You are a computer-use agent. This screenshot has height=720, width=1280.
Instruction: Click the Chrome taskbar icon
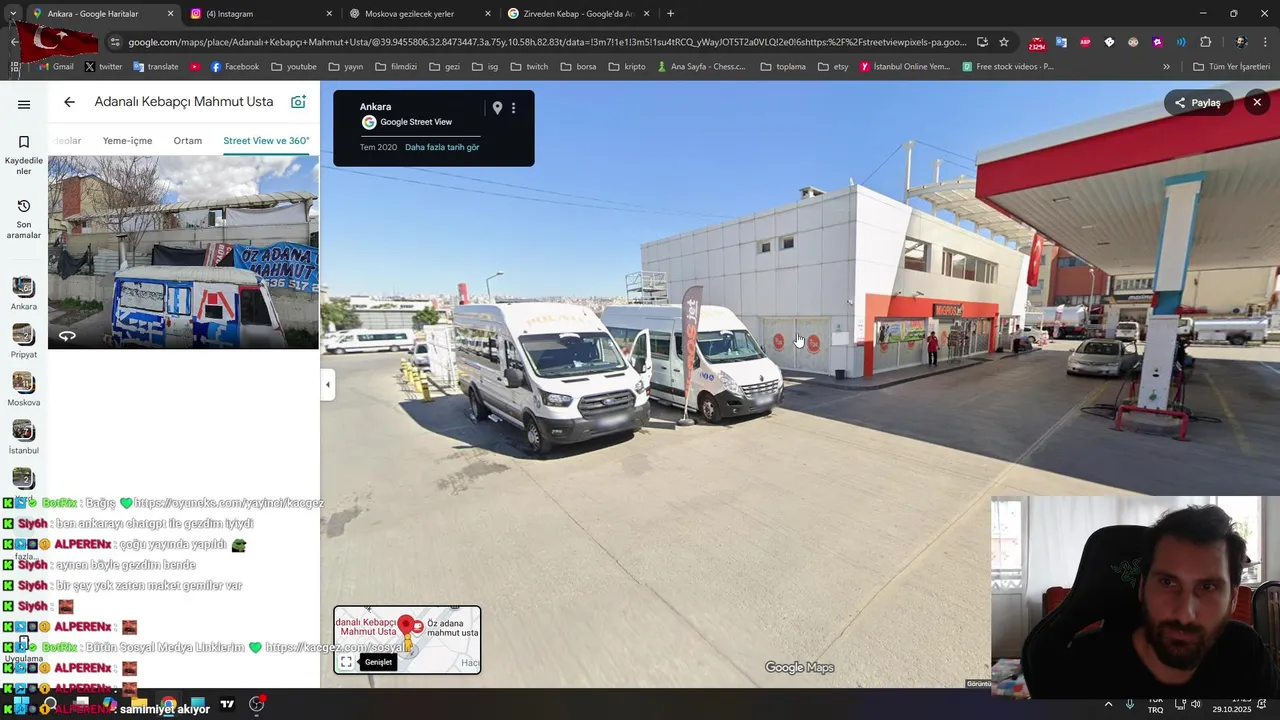pos(168,704)
